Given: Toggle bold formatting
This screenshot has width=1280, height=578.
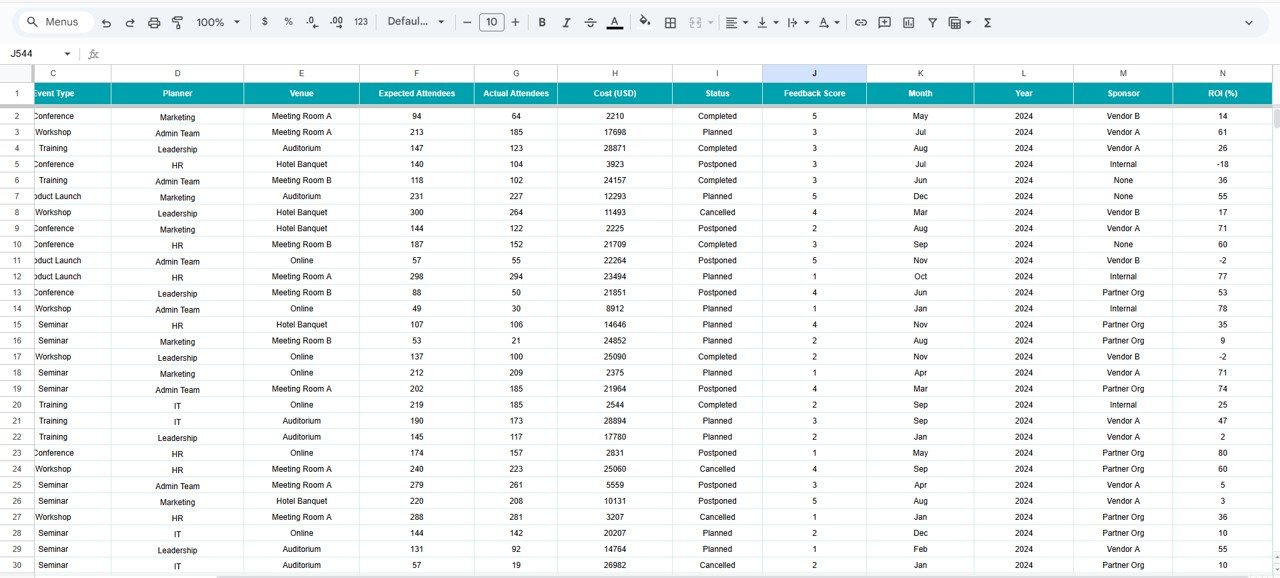Looking at the screenshot, I should tap(541, 22).
